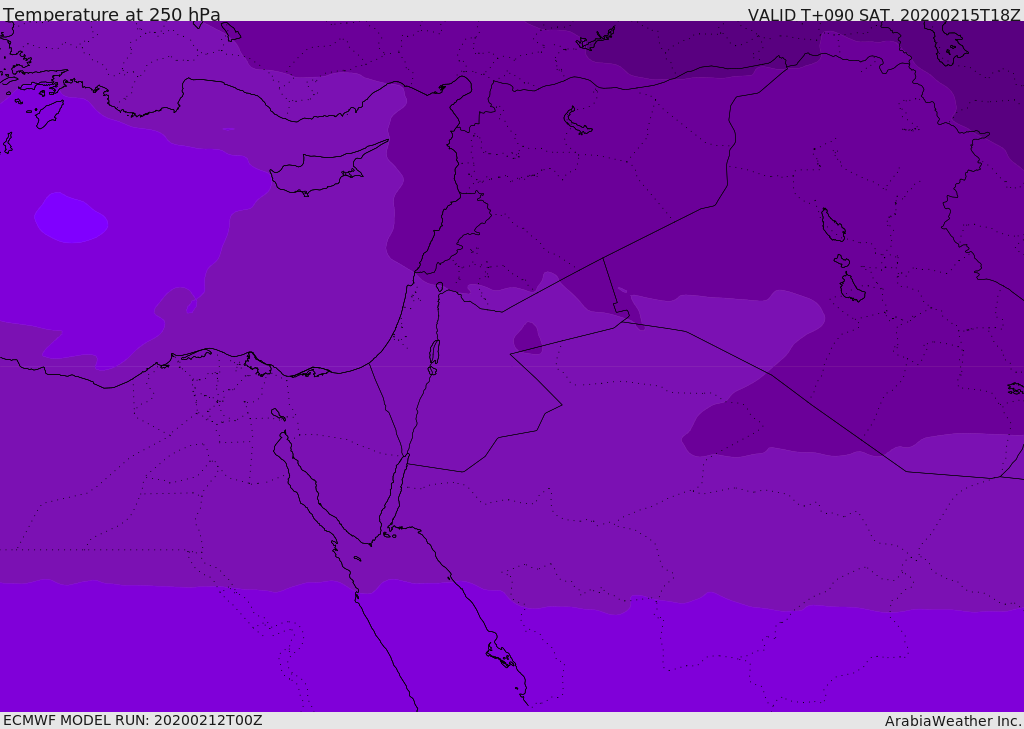Click the bright purple blob over the Mediterranean

[70, 218]
